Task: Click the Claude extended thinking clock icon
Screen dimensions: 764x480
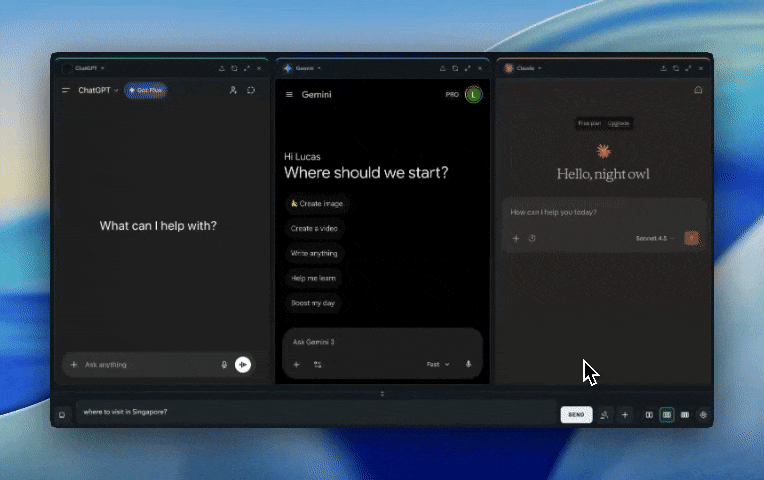Action: (532, 239)
